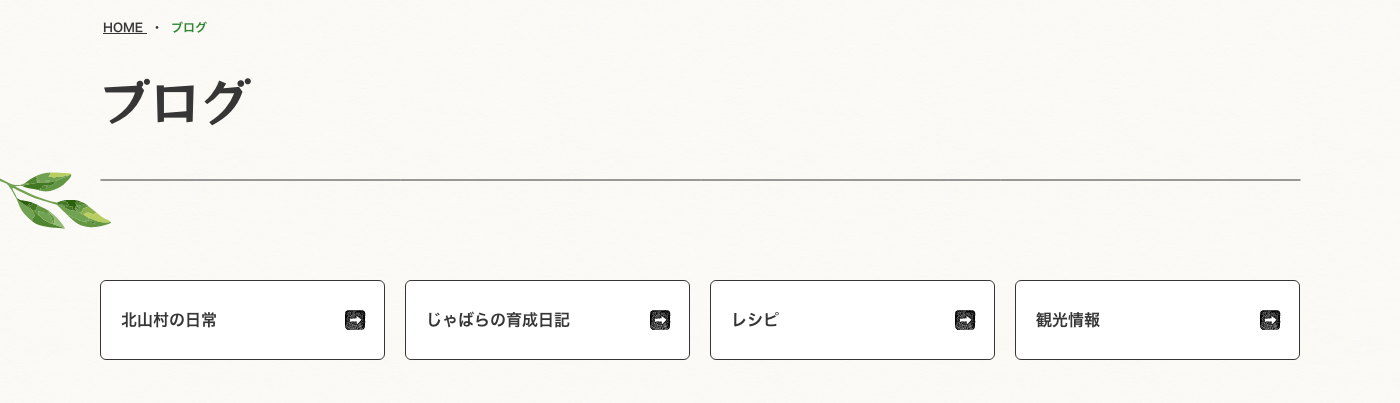Click the large ブログ page heading
This screenshot has width=1400, height=403.
(175, 102)
